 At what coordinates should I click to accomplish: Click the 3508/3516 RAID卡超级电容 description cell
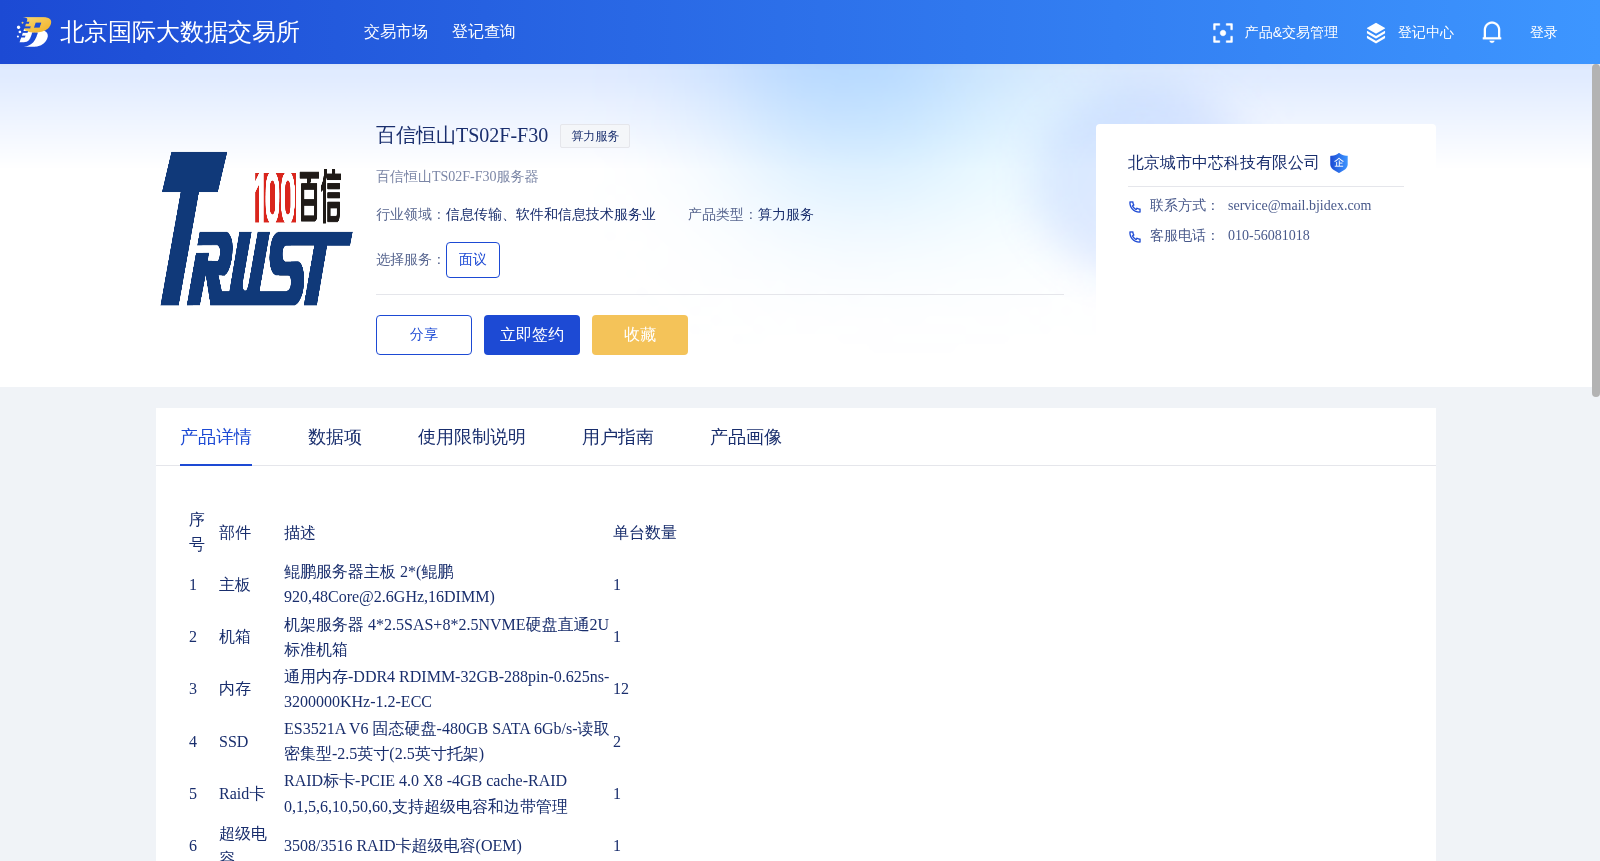click(x=403, y=845)
